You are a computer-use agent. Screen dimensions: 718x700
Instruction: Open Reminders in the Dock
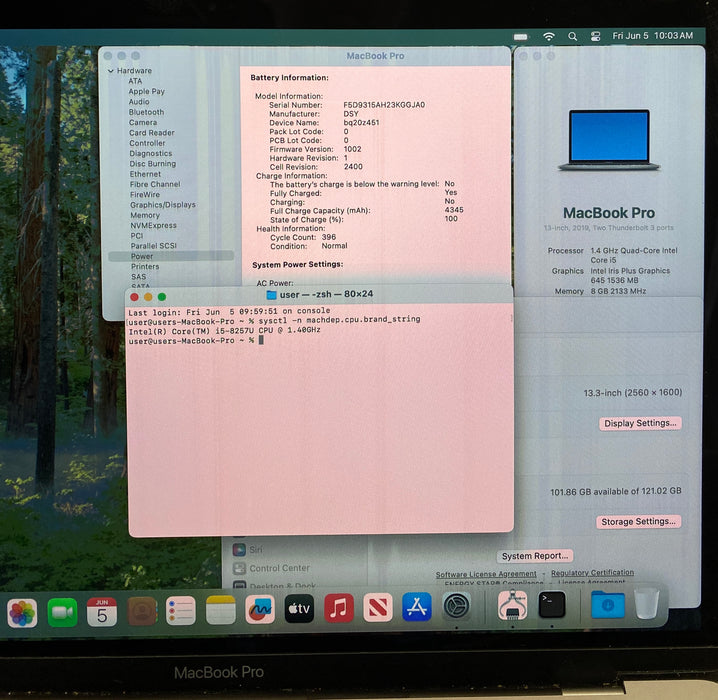pyautogui.click(x=181, y=611)
